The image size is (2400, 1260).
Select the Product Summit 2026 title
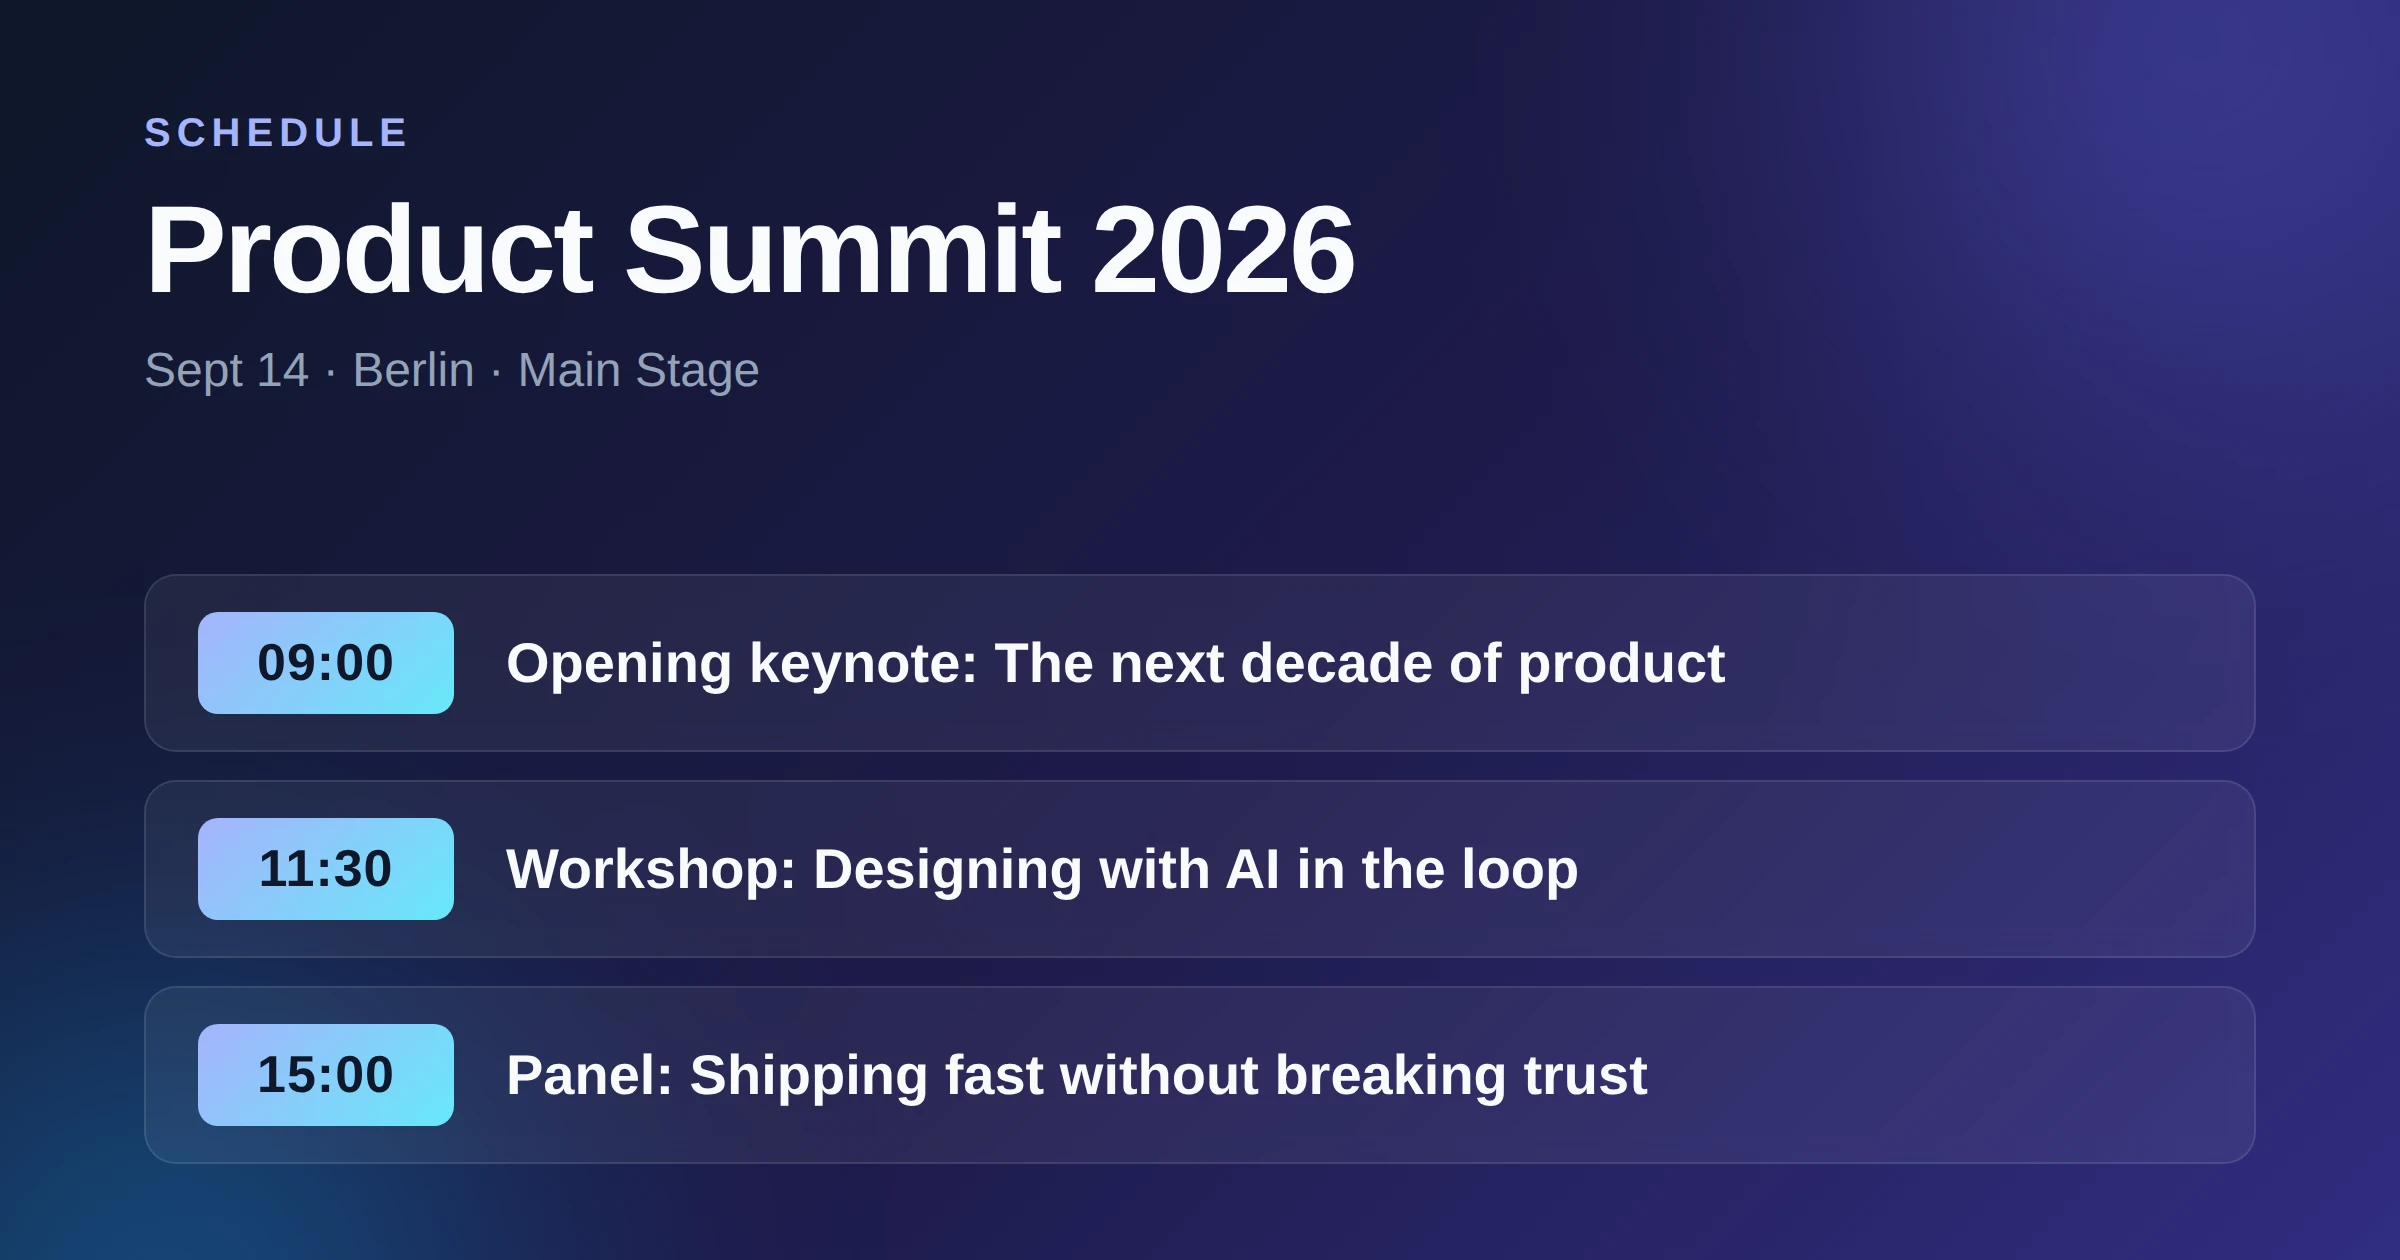point(750,250)
